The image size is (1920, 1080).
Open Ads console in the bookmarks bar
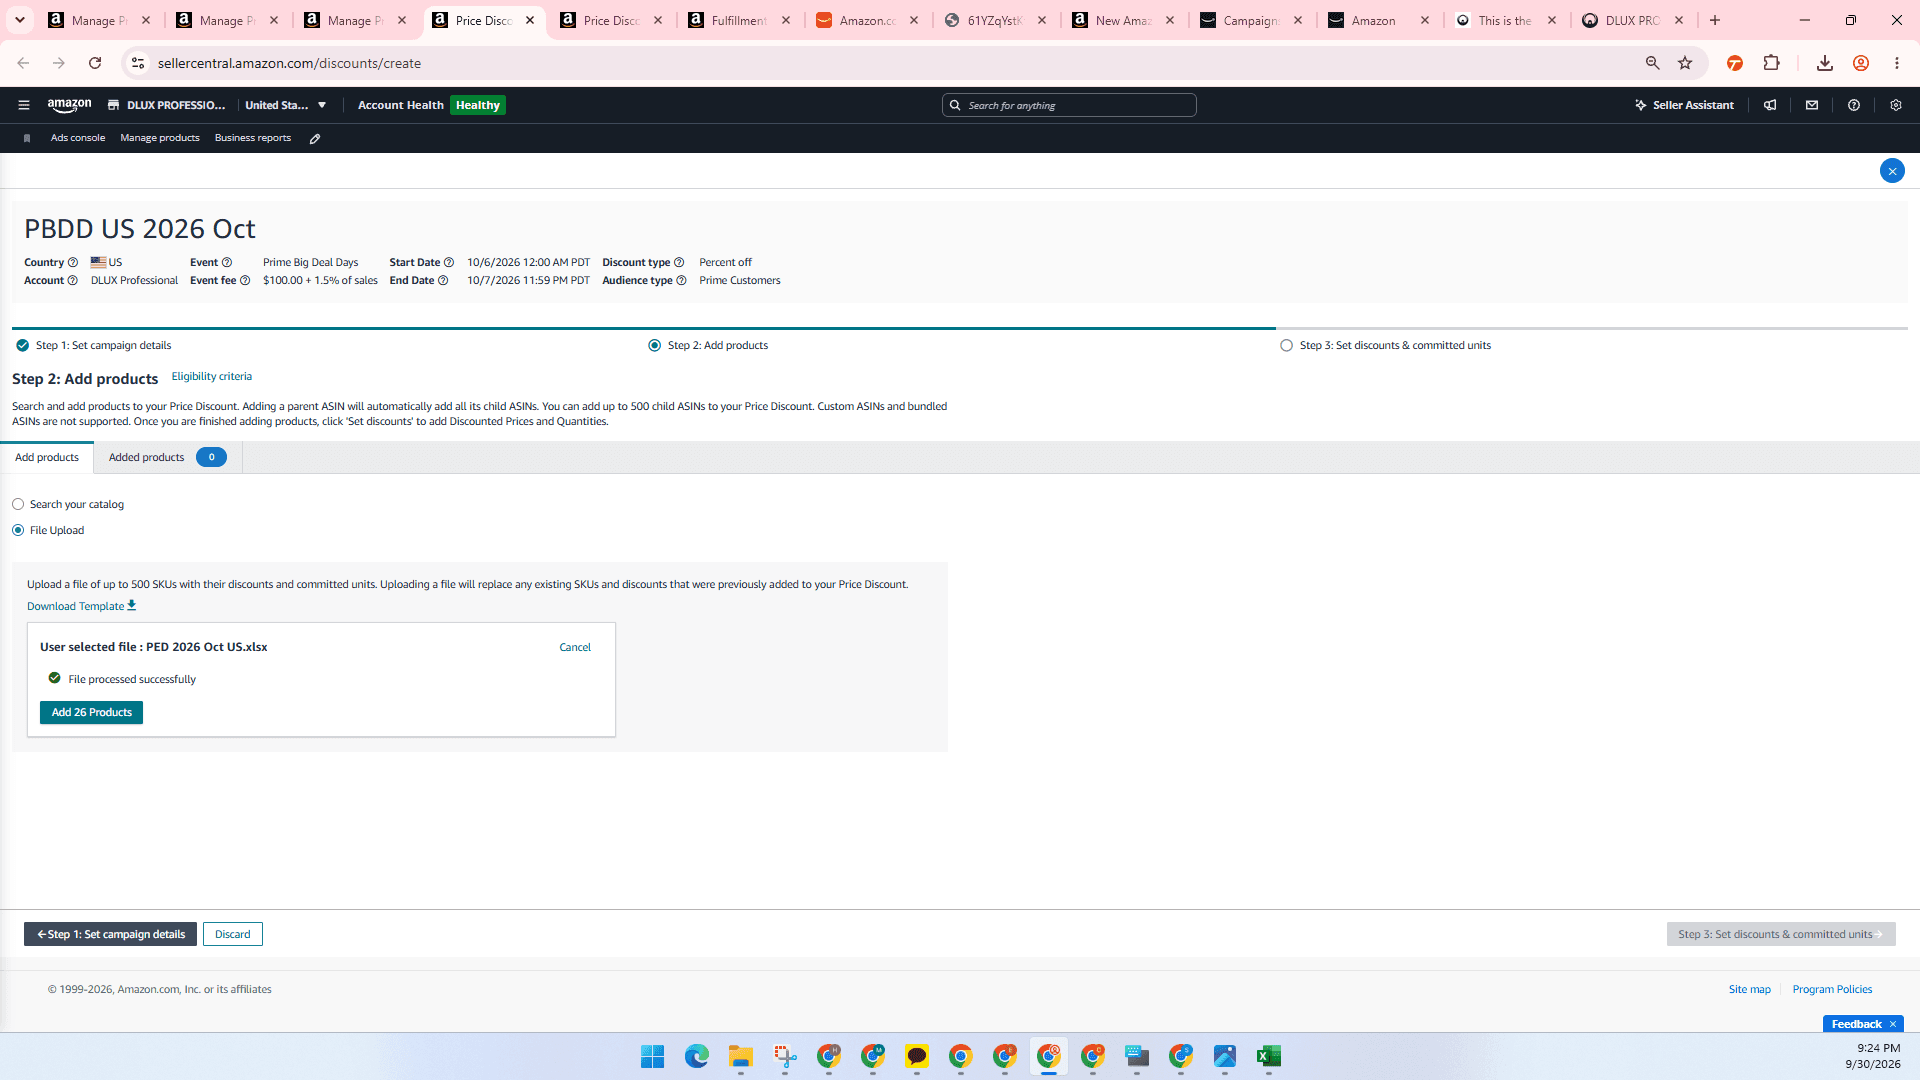pyautogui.click(x=78, y=138)
